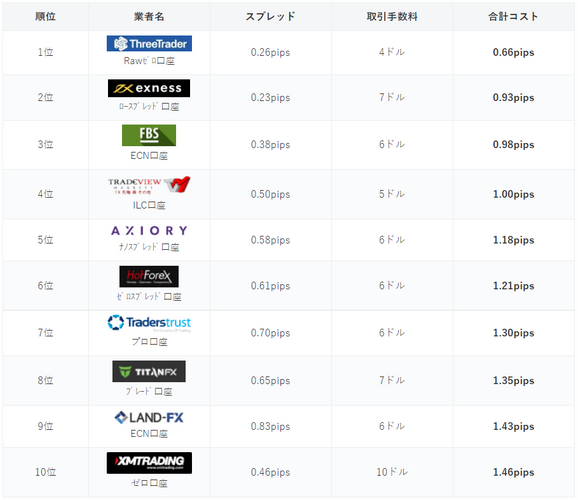Click the 0.38pips spread value
This screenshot has width=578, height=500.
pos(271,144)
